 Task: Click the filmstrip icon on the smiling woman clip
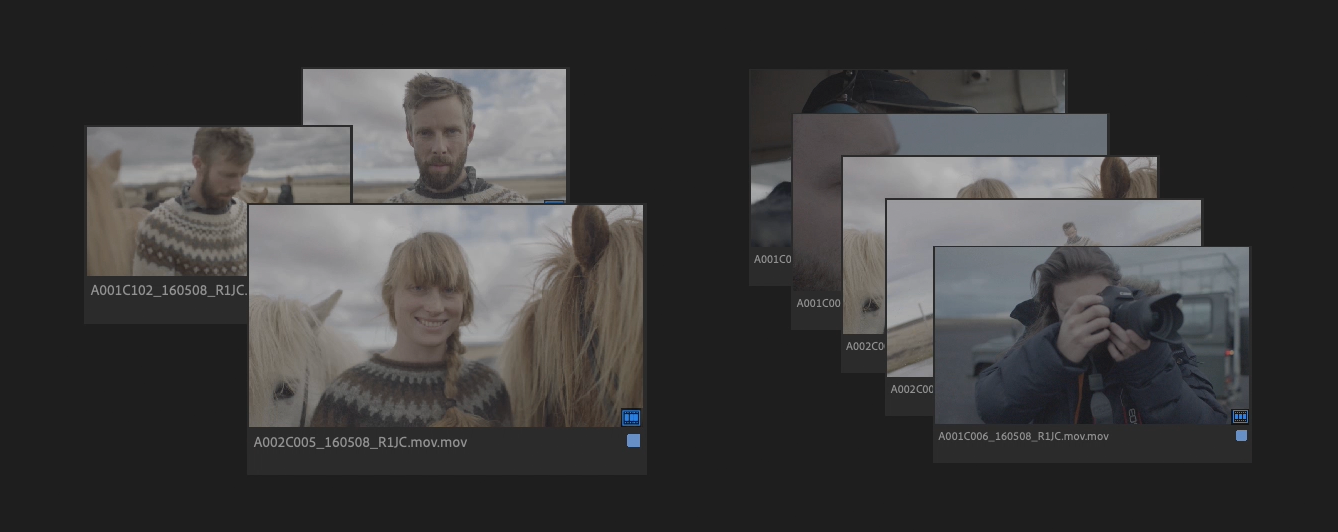coord(630,417)
